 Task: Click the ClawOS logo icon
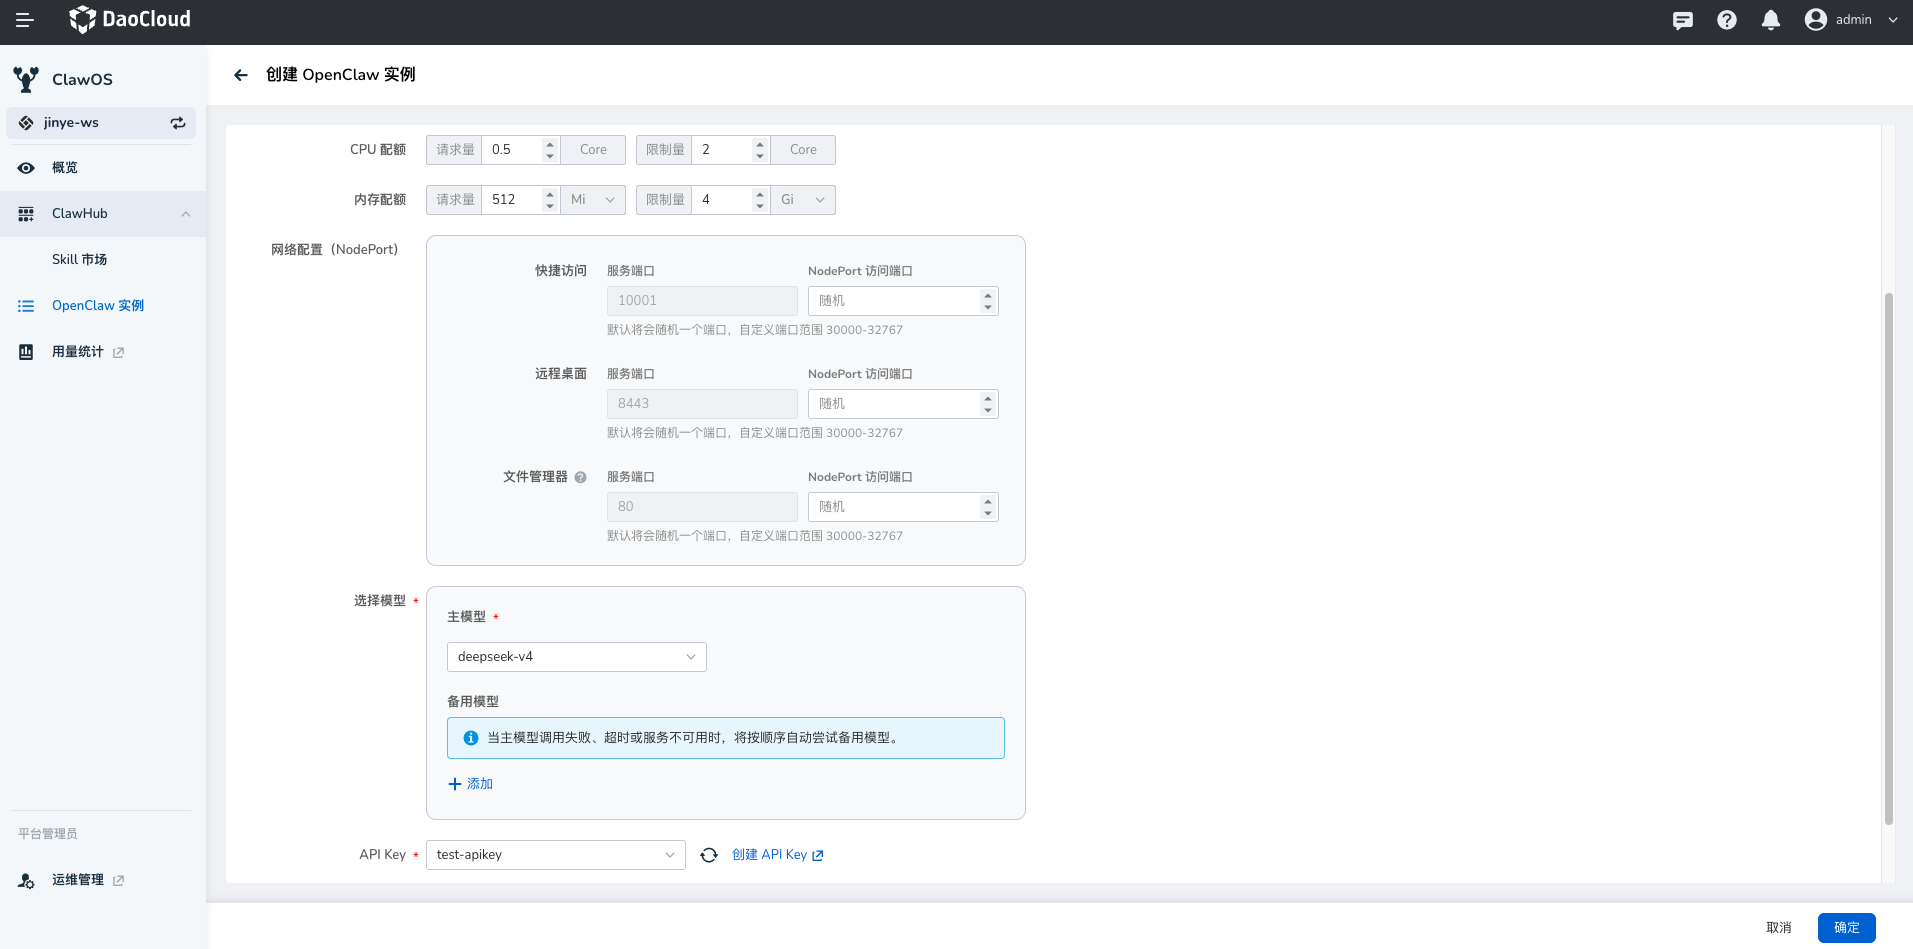pos(26,79)
